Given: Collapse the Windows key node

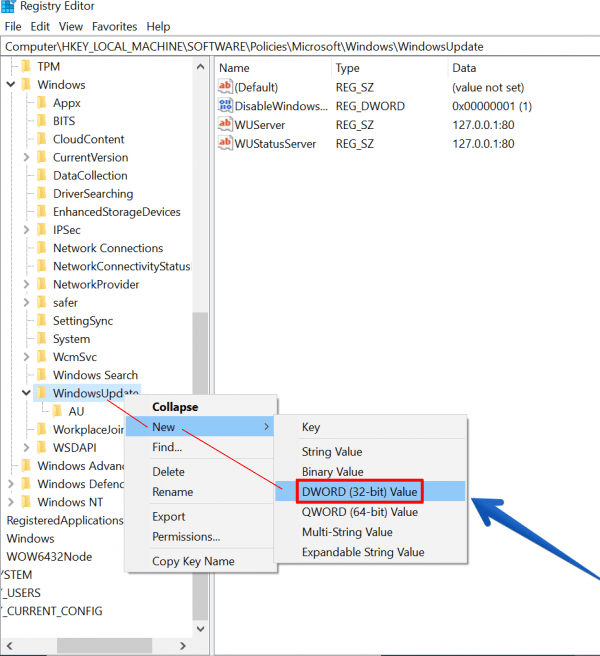Looking at the screenshot, I should [11, 85].
